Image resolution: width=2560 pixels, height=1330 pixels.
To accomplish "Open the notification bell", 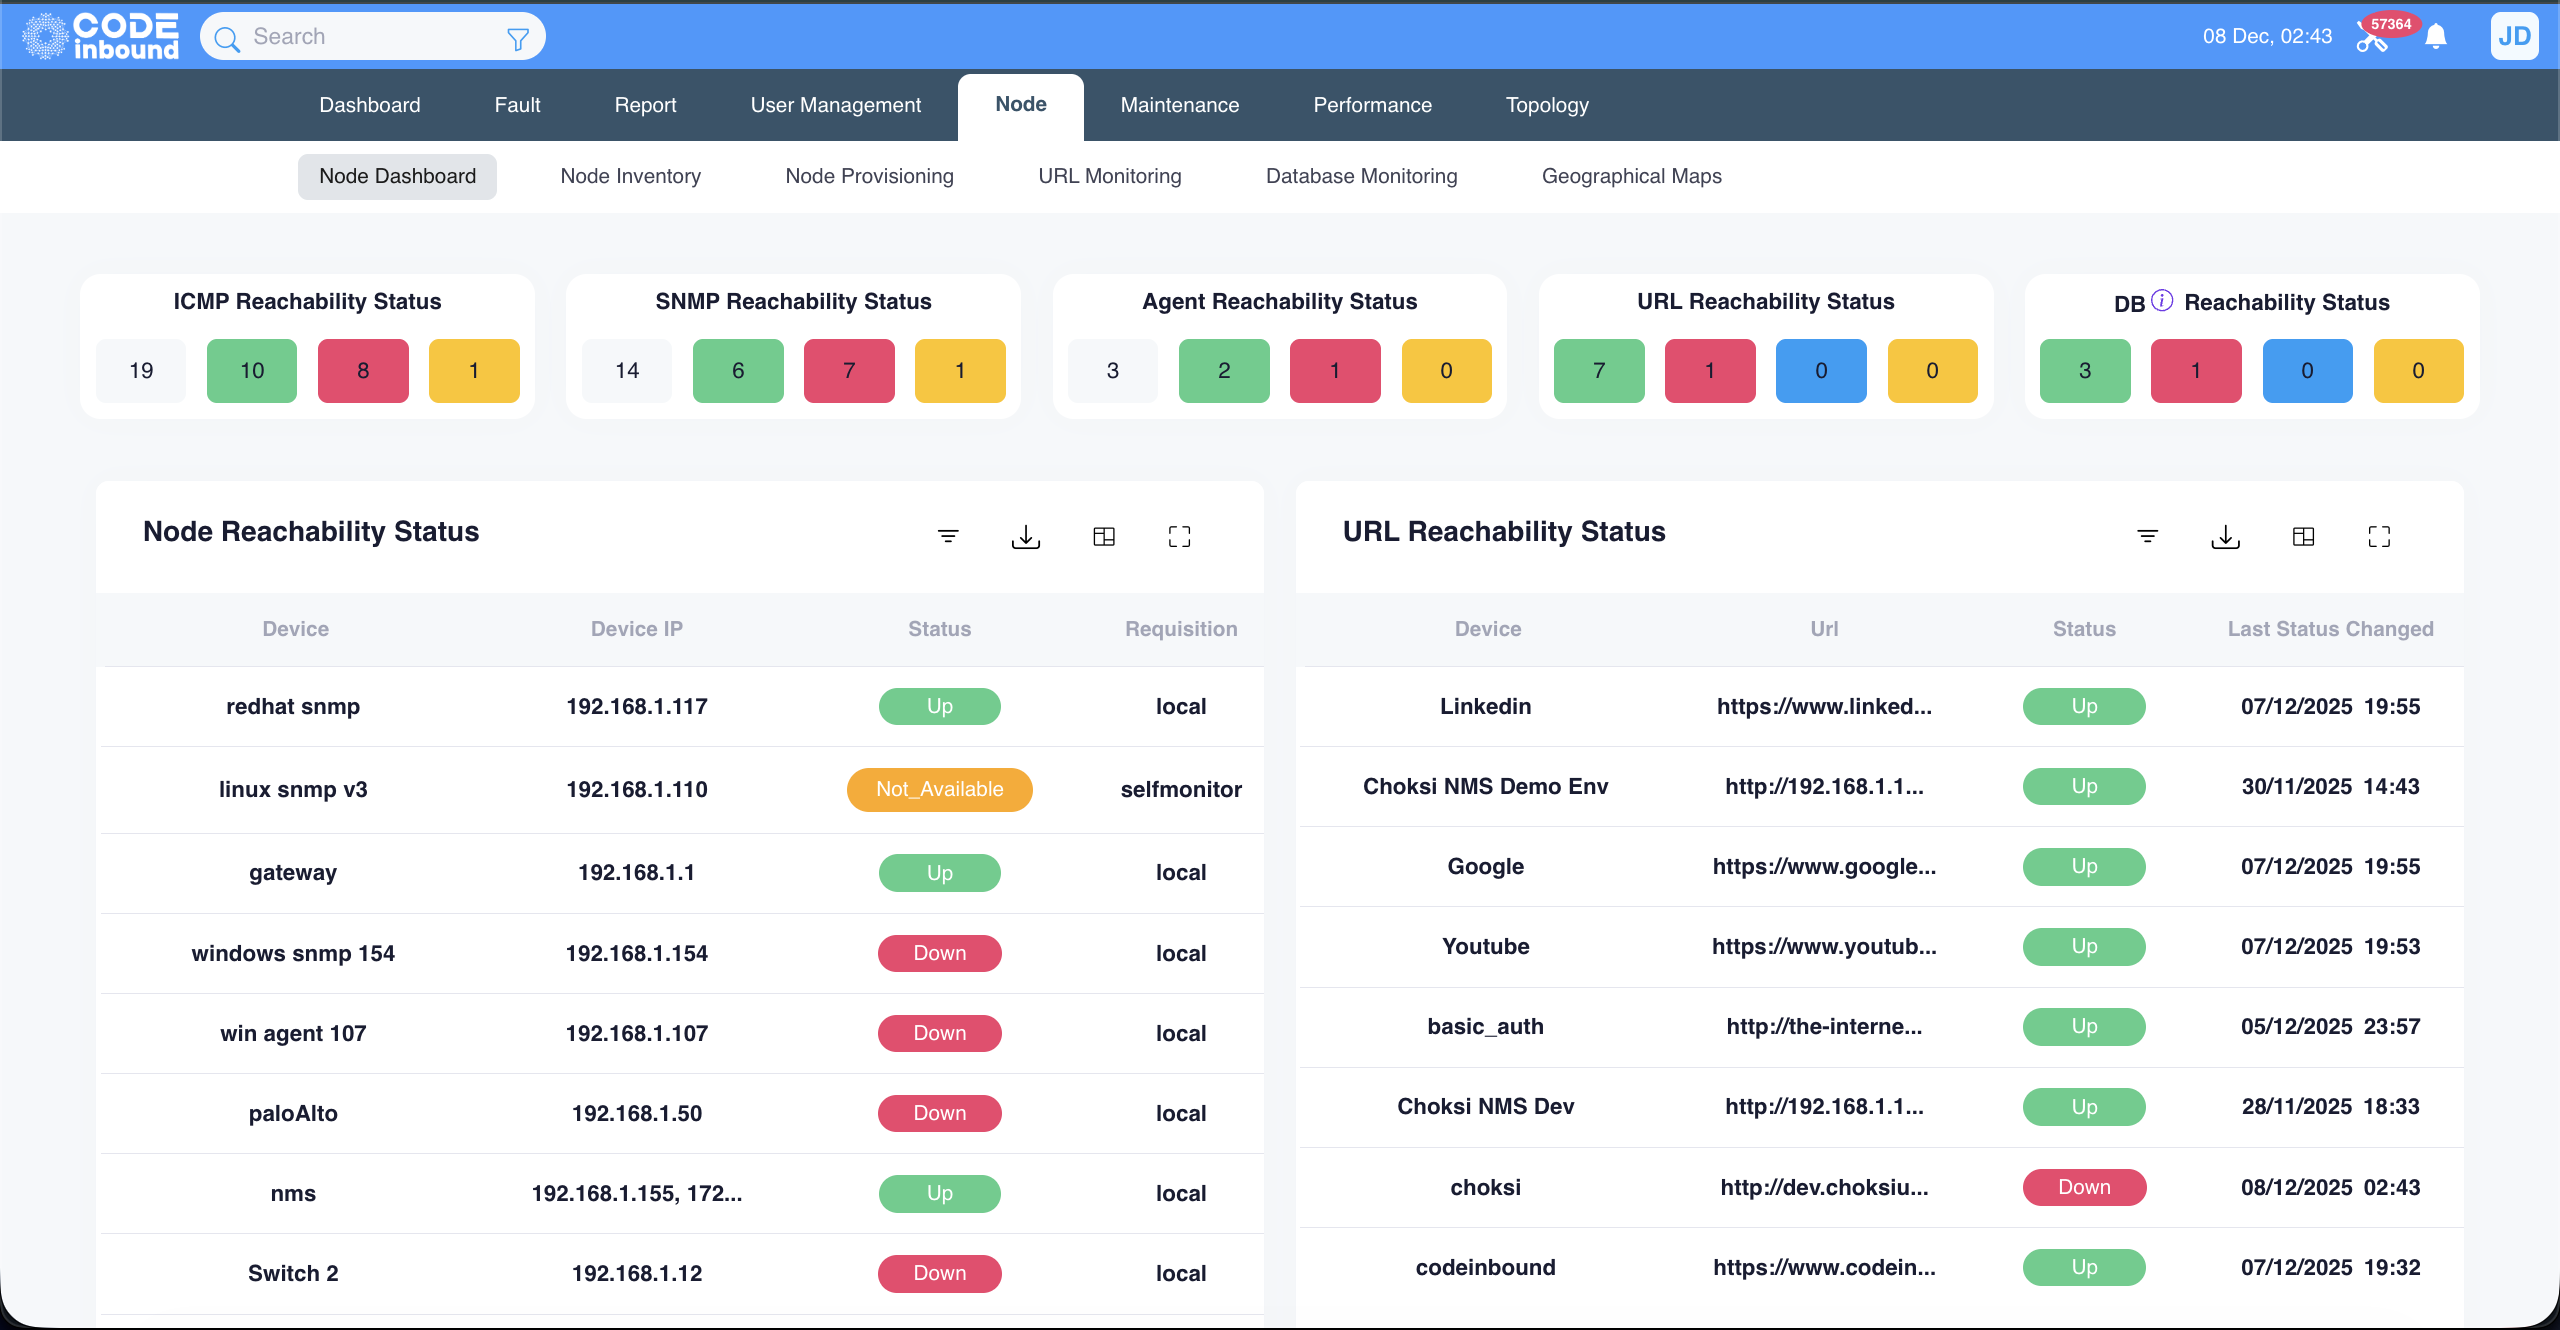I will 2436,36.
